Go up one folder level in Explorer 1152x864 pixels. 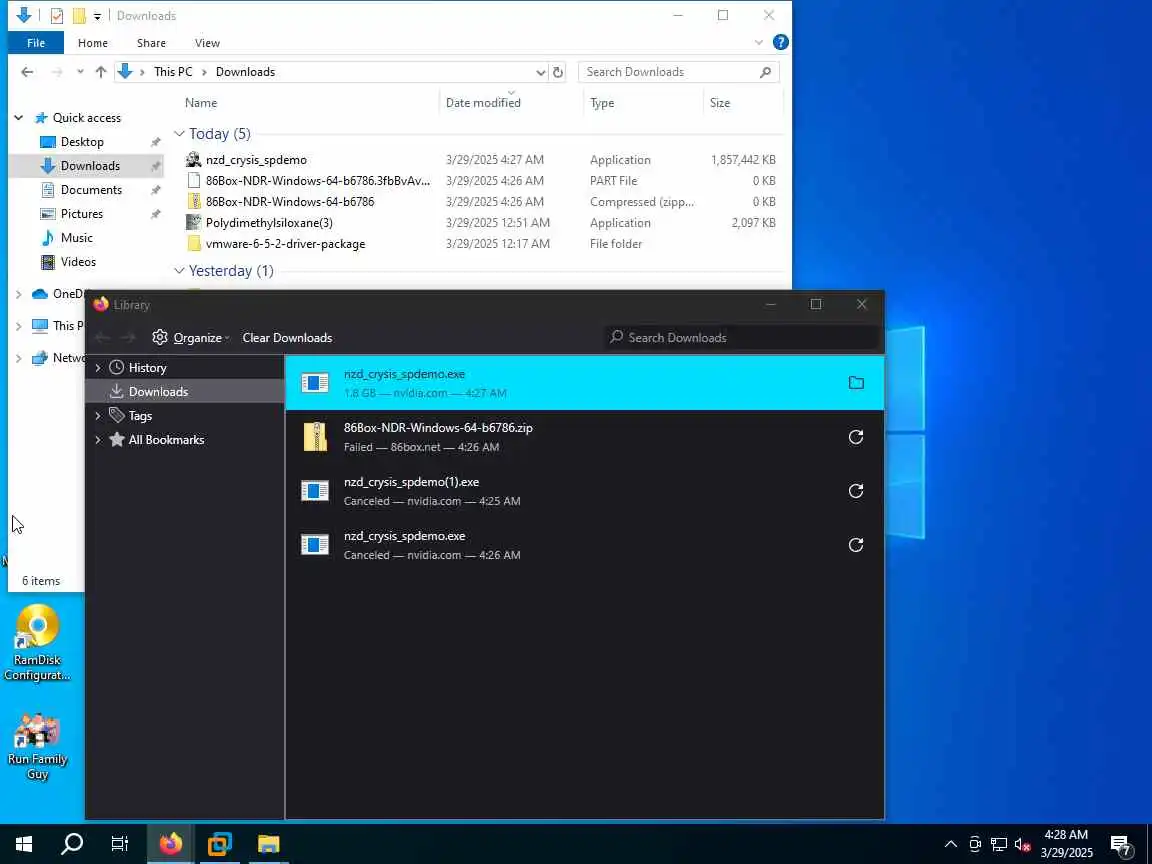pyautogui.click(x=101, y=72)
